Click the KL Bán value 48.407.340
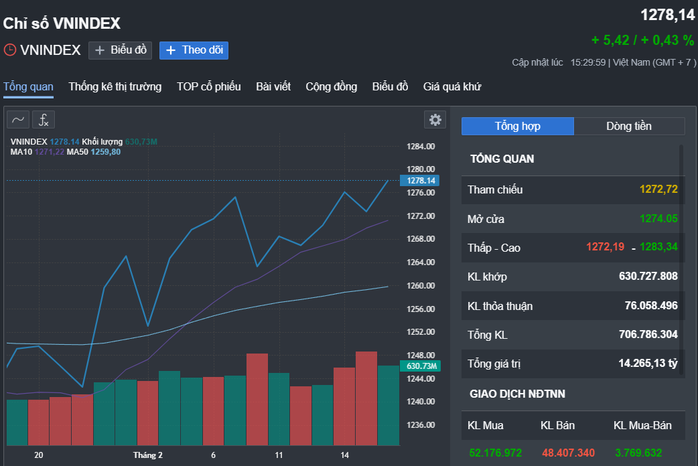The height and width of the screenshot is (466, 698). pyautogui.click(x=568, y=453)
